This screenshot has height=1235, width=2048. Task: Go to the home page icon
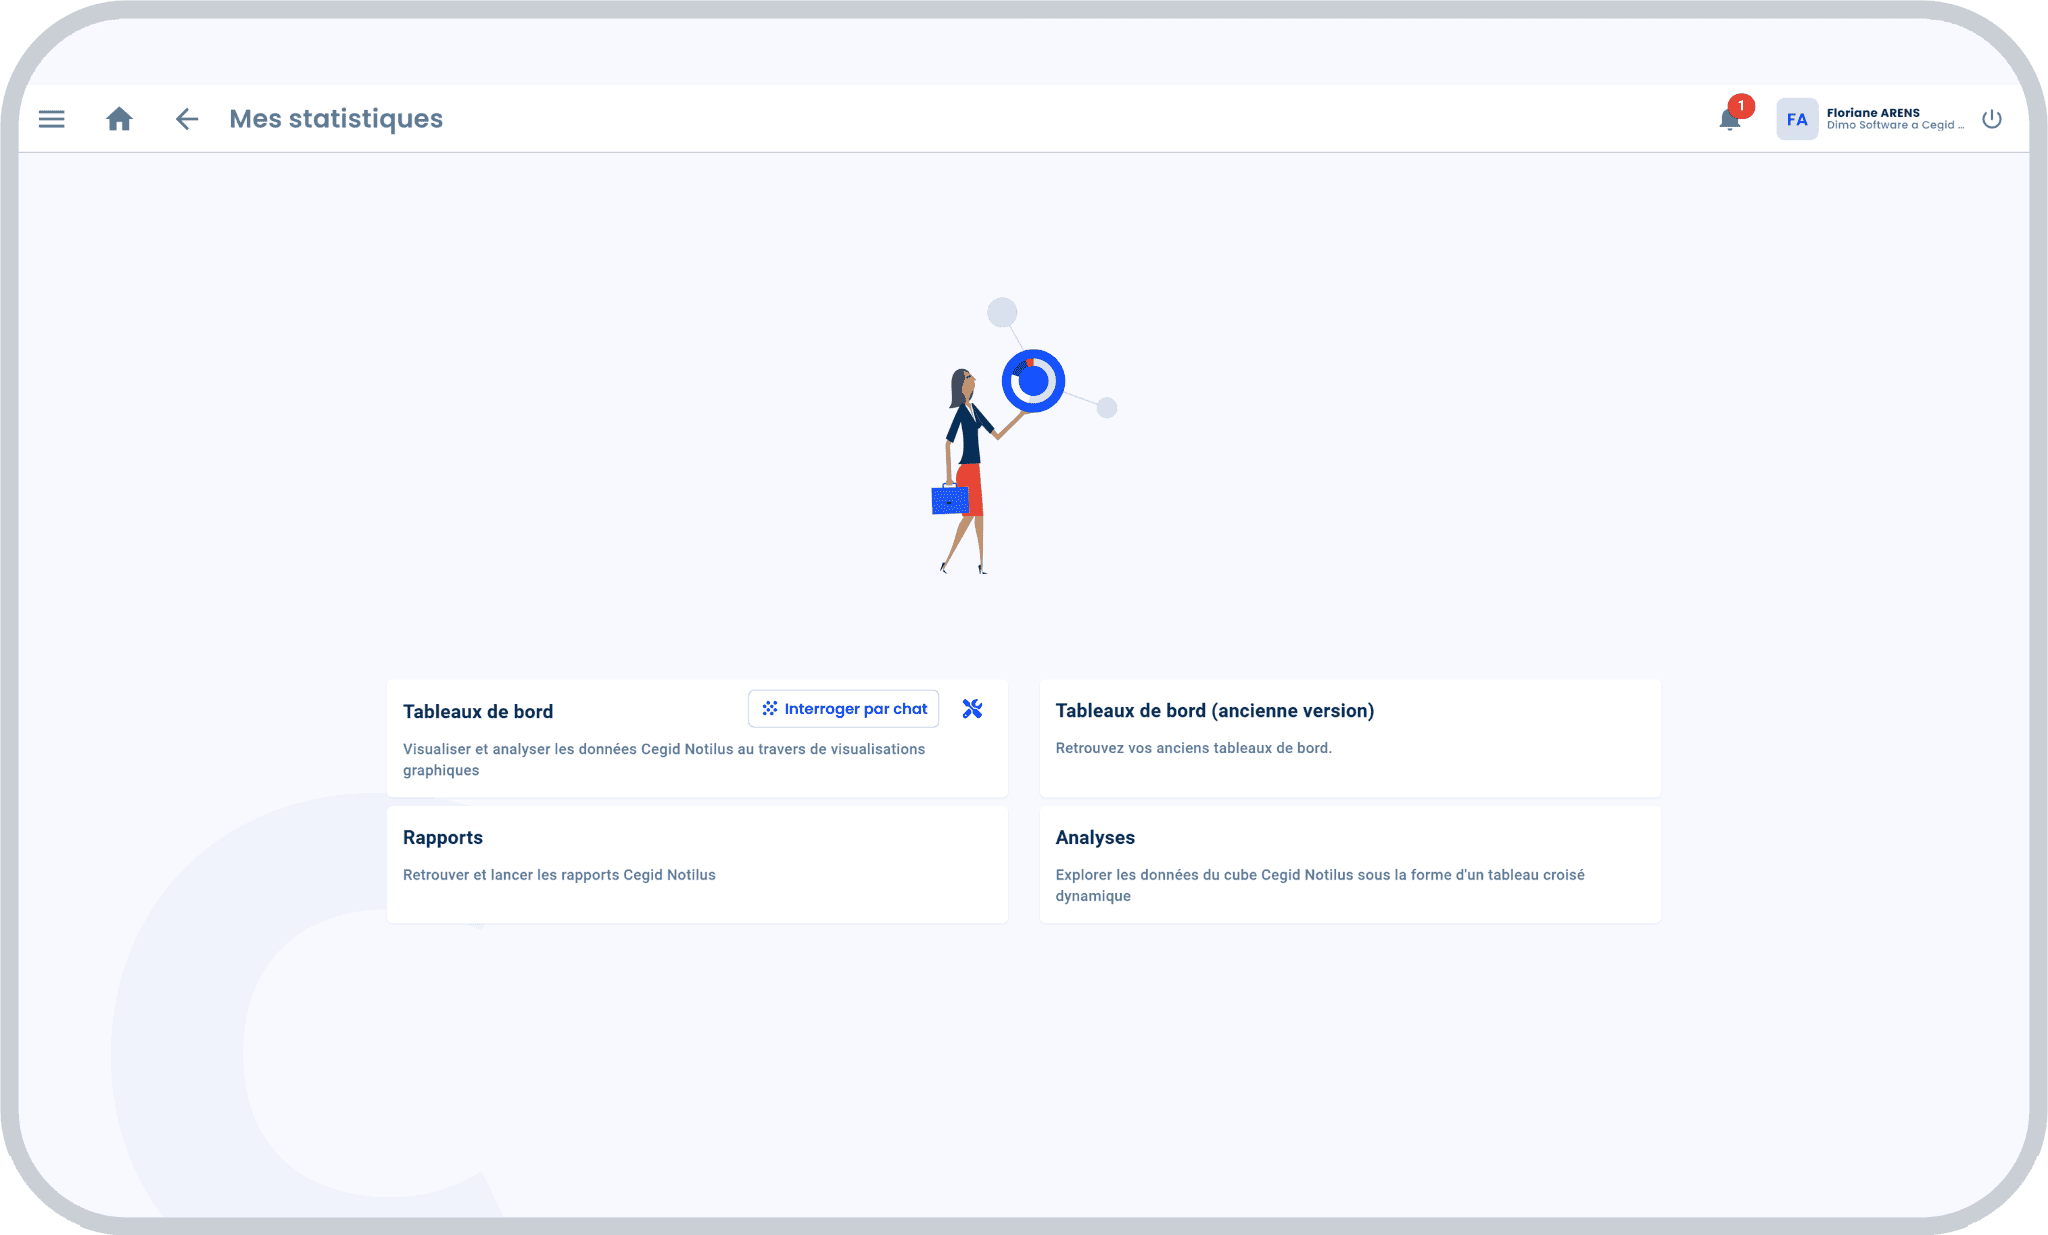coord(119,119)
